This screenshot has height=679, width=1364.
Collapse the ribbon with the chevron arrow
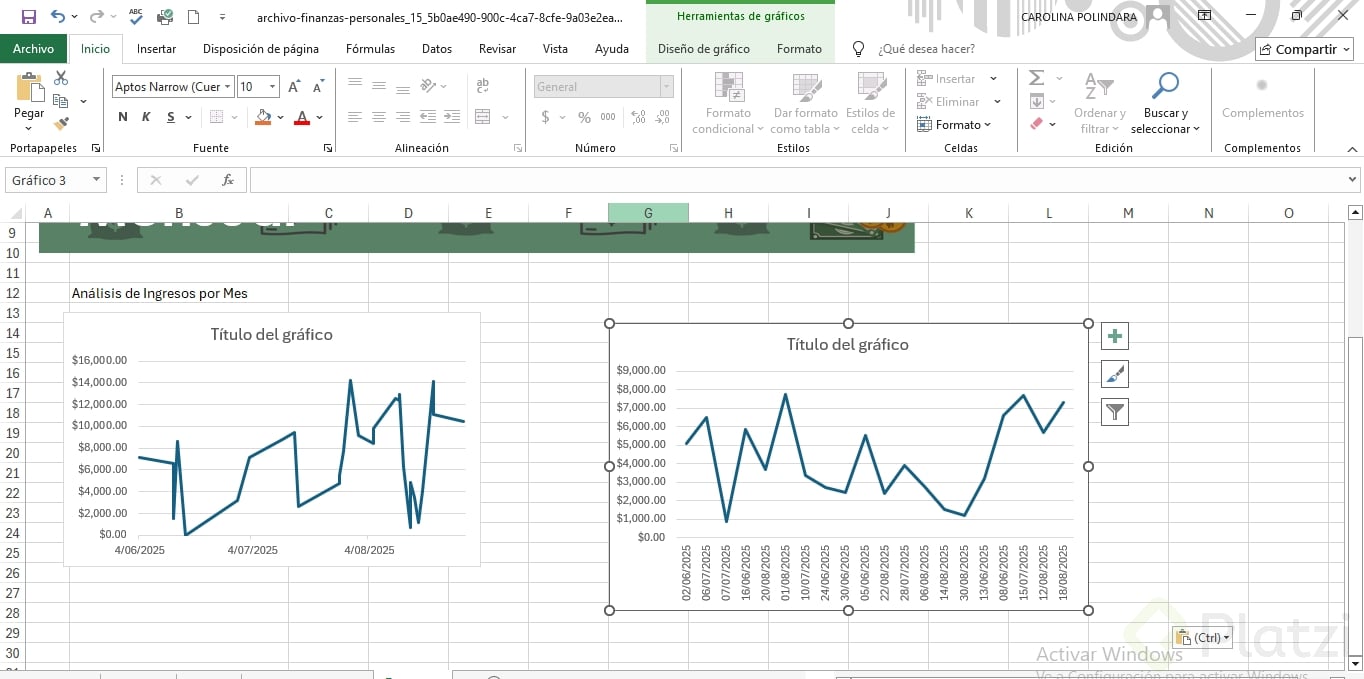point(1352,149)
